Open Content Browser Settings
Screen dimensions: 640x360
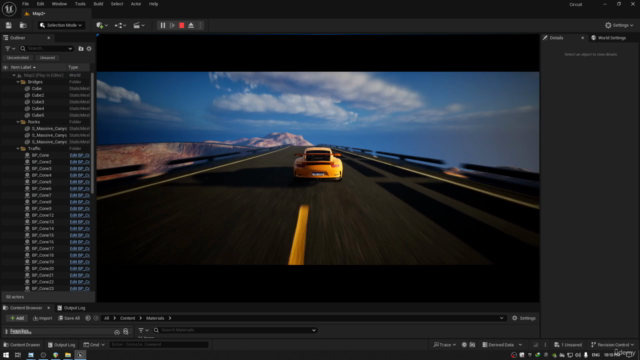point(524,318)
